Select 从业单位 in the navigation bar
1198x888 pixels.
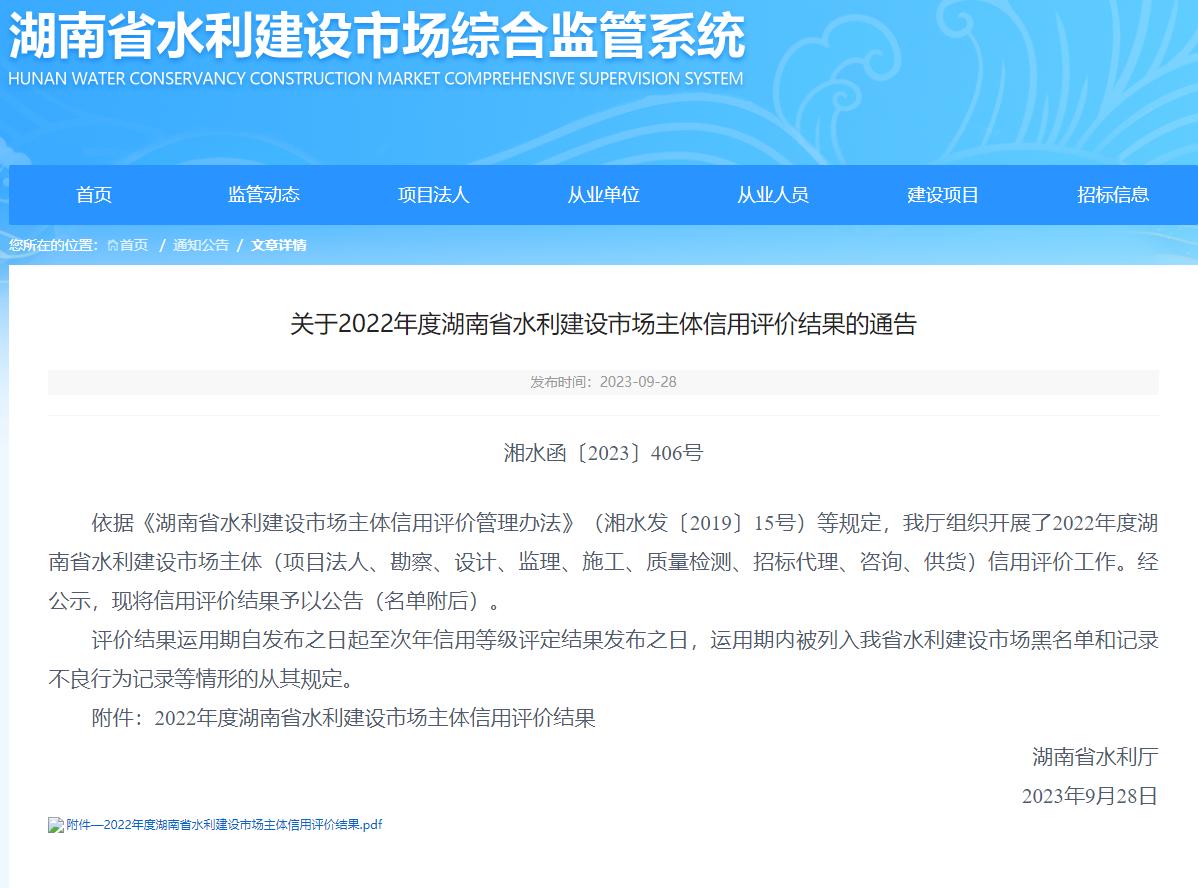point(603,195)
